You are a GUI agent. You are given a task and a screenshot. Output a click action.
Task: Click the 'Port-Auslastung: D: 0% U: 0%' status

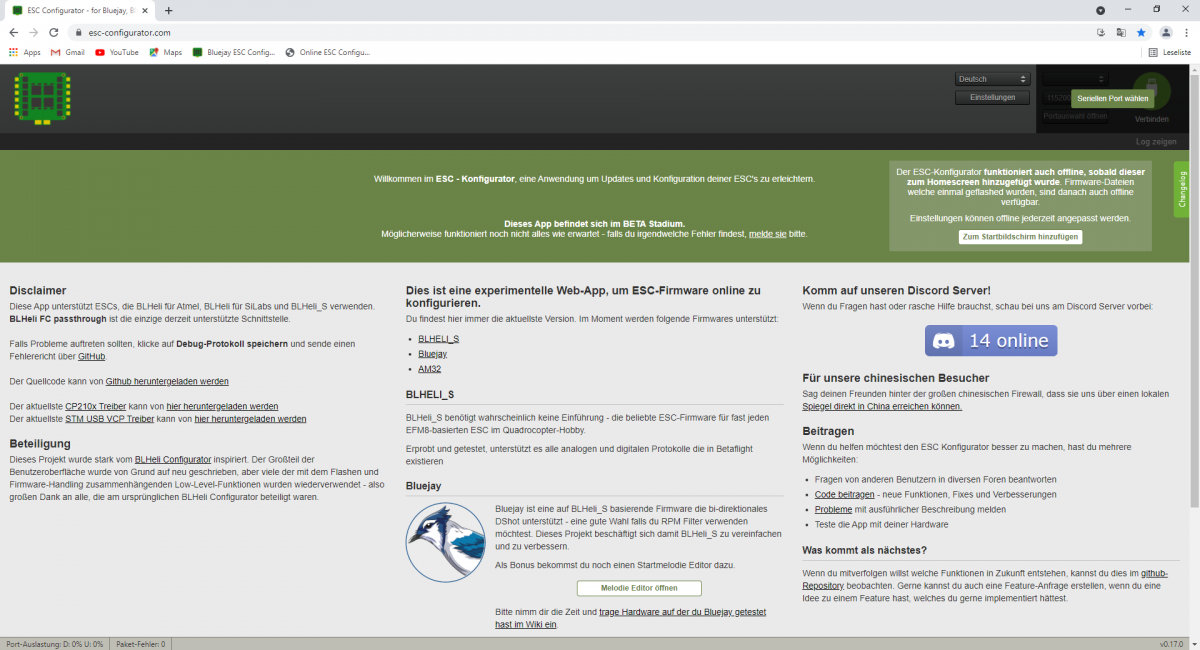coord(55,644)
